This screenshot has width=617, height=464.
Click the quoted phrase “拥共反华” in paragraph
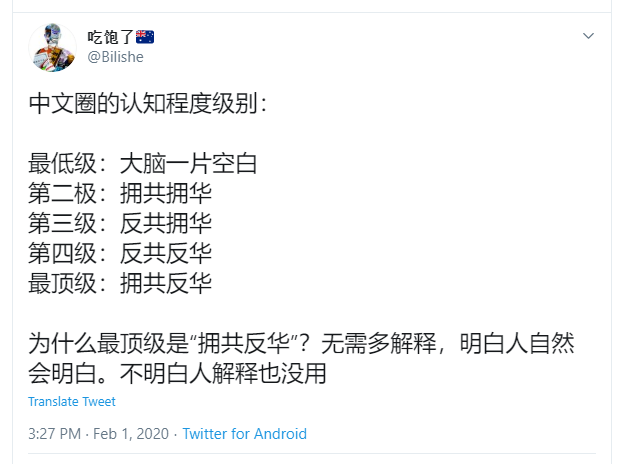(245, 343)
